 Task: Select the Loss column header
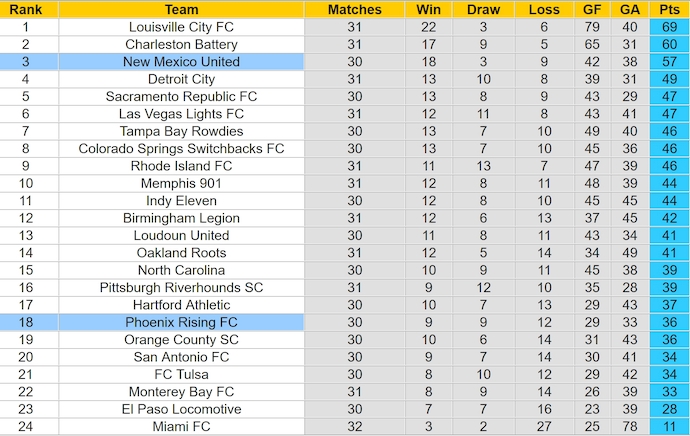point(543,9)
